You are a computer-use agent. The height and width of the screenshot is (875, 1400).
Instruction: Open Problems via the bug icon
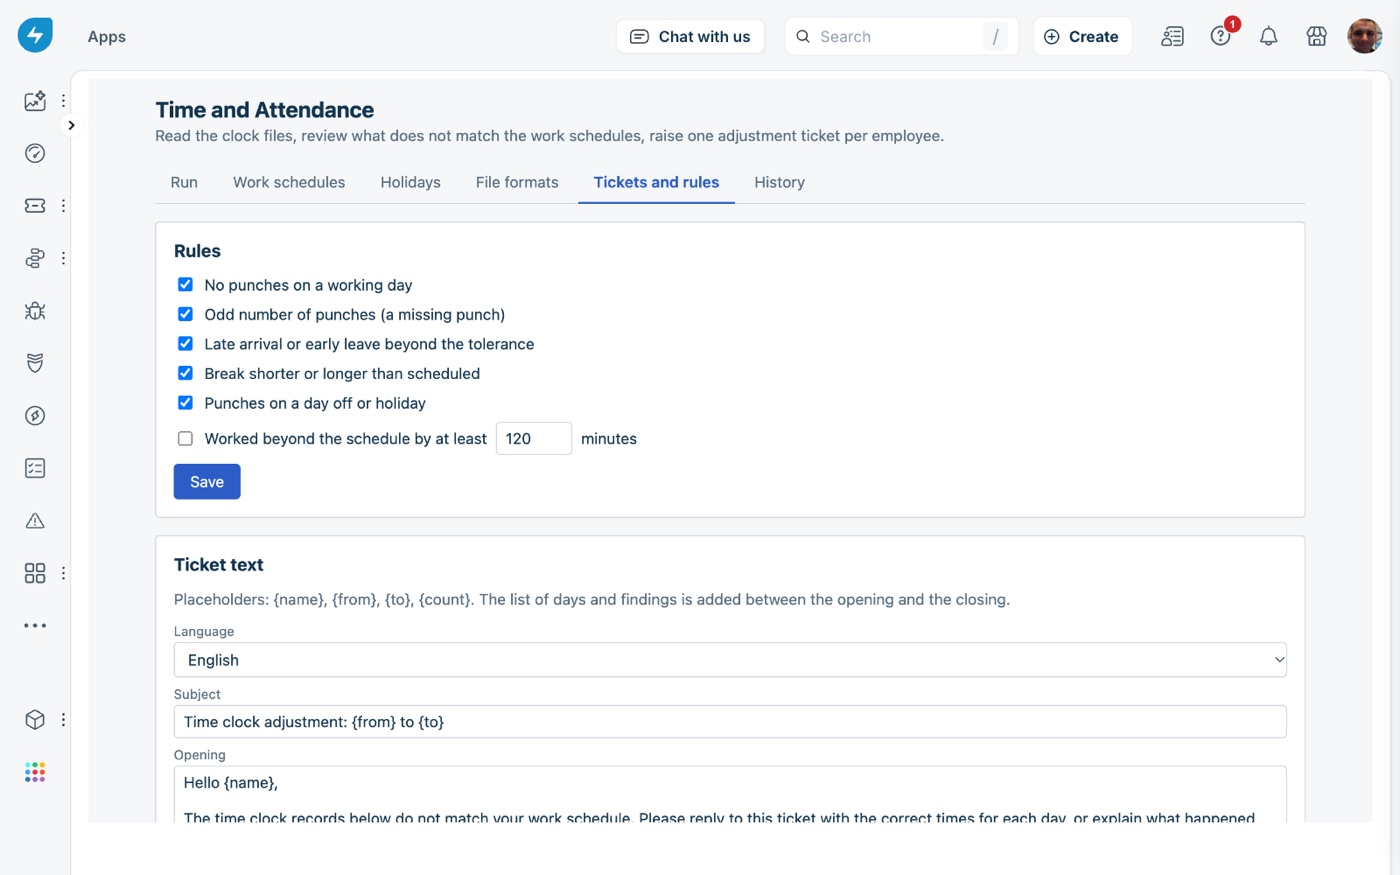(x=35, y=311)
